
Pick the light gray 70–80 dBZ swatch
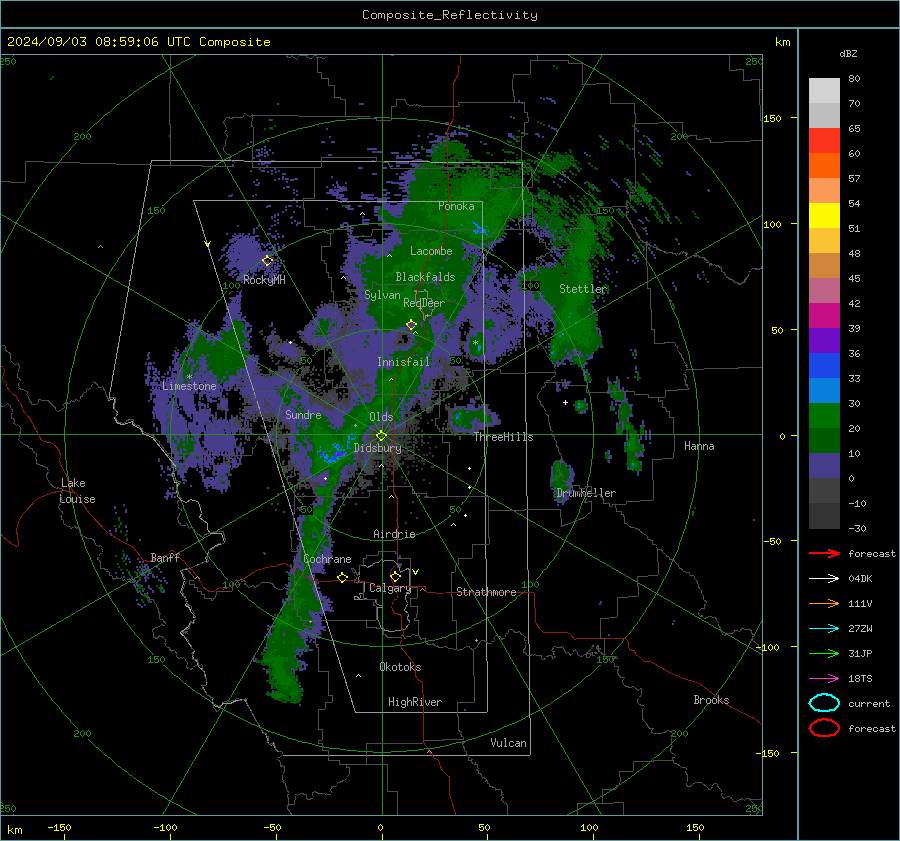coord(824,91)
